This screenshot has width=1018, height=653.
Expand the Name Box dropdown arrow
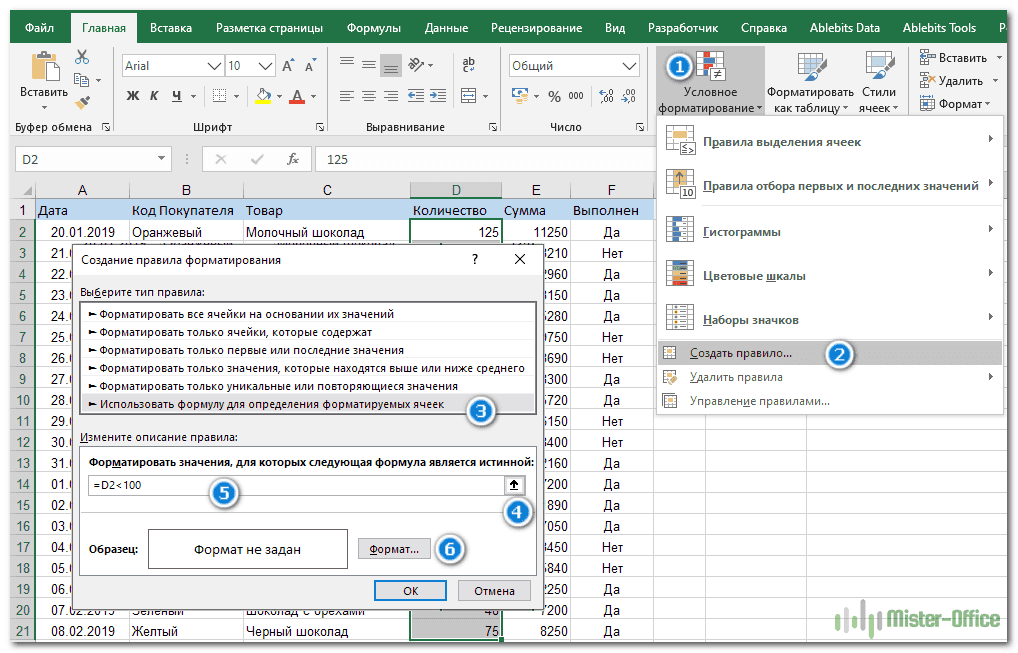163,159
